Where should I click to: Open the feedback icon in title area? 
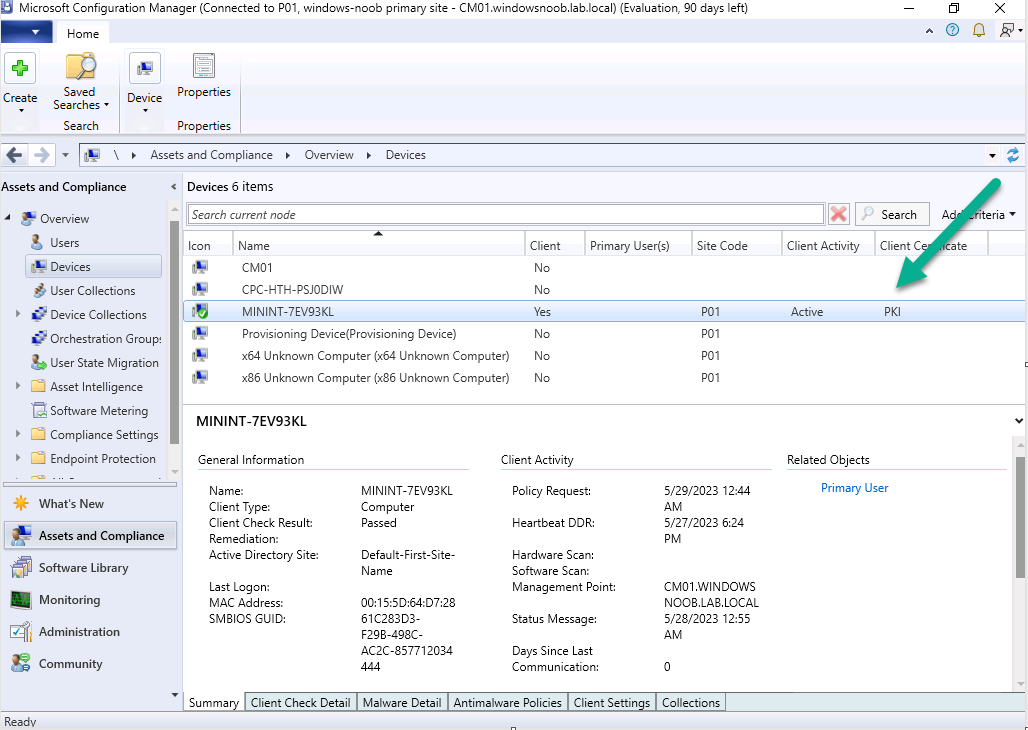point(1006,30)
